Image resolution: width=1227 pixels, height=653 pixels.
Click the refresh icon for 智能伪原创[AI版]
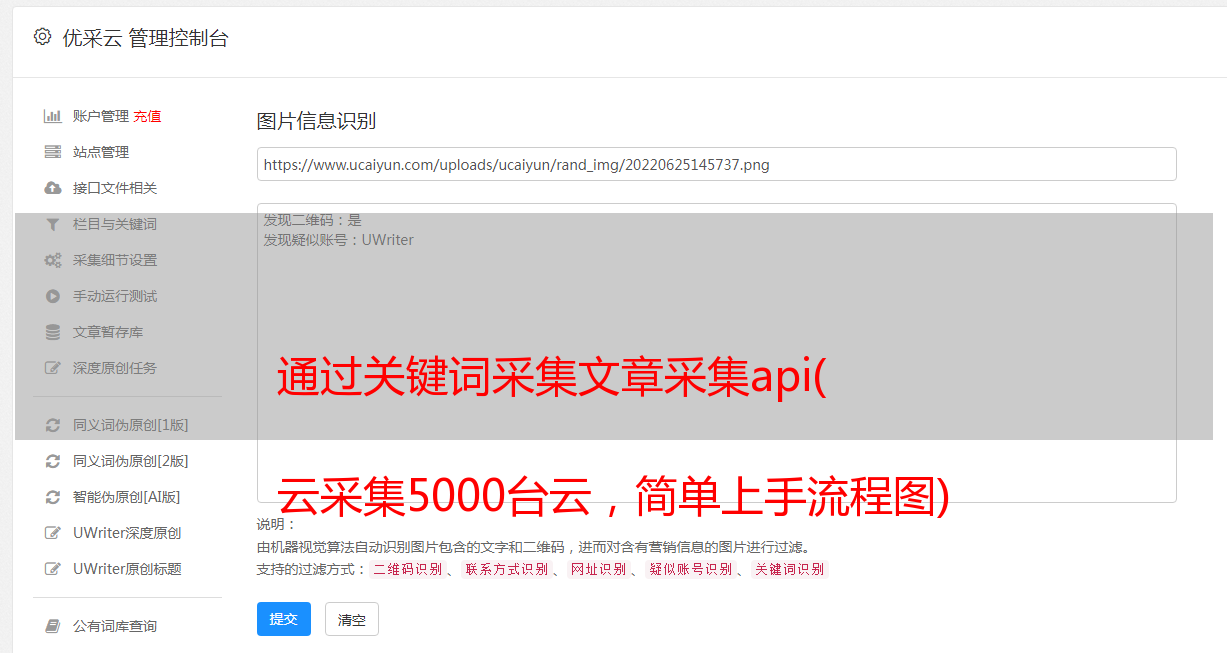pos(53,497)
